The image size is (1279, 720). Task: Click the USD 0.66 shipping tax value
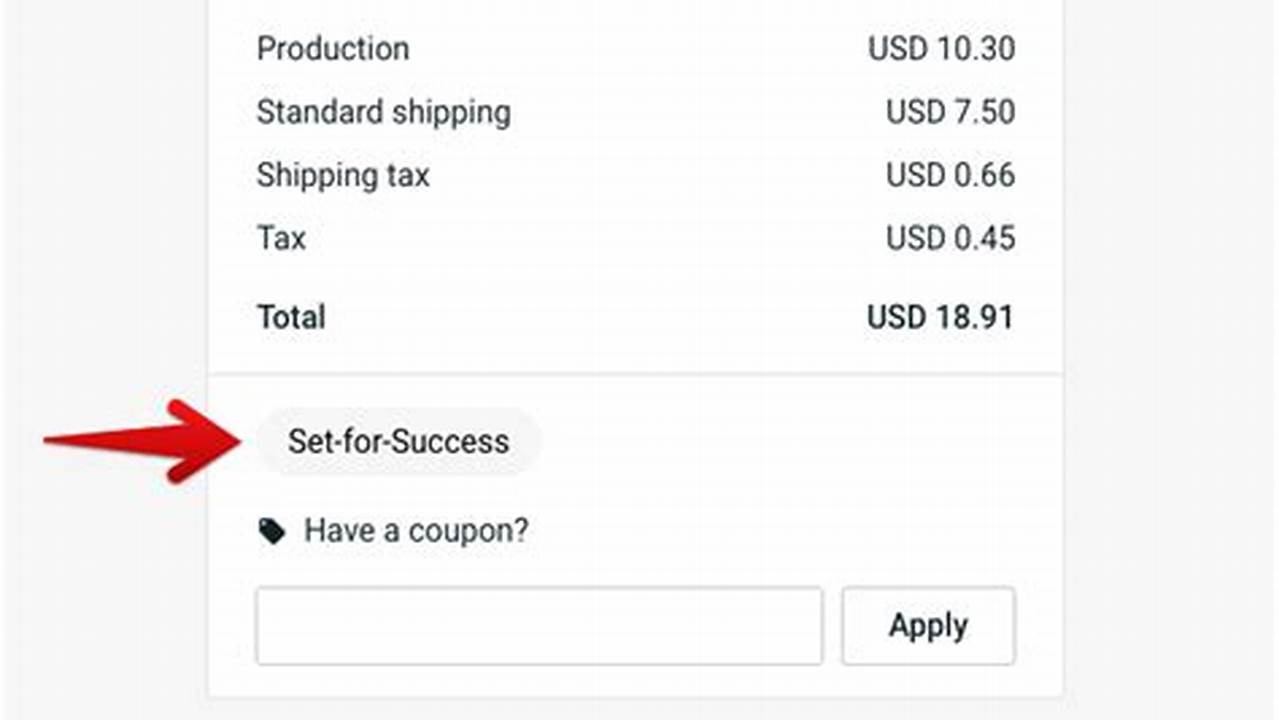(x=950, y=175)
